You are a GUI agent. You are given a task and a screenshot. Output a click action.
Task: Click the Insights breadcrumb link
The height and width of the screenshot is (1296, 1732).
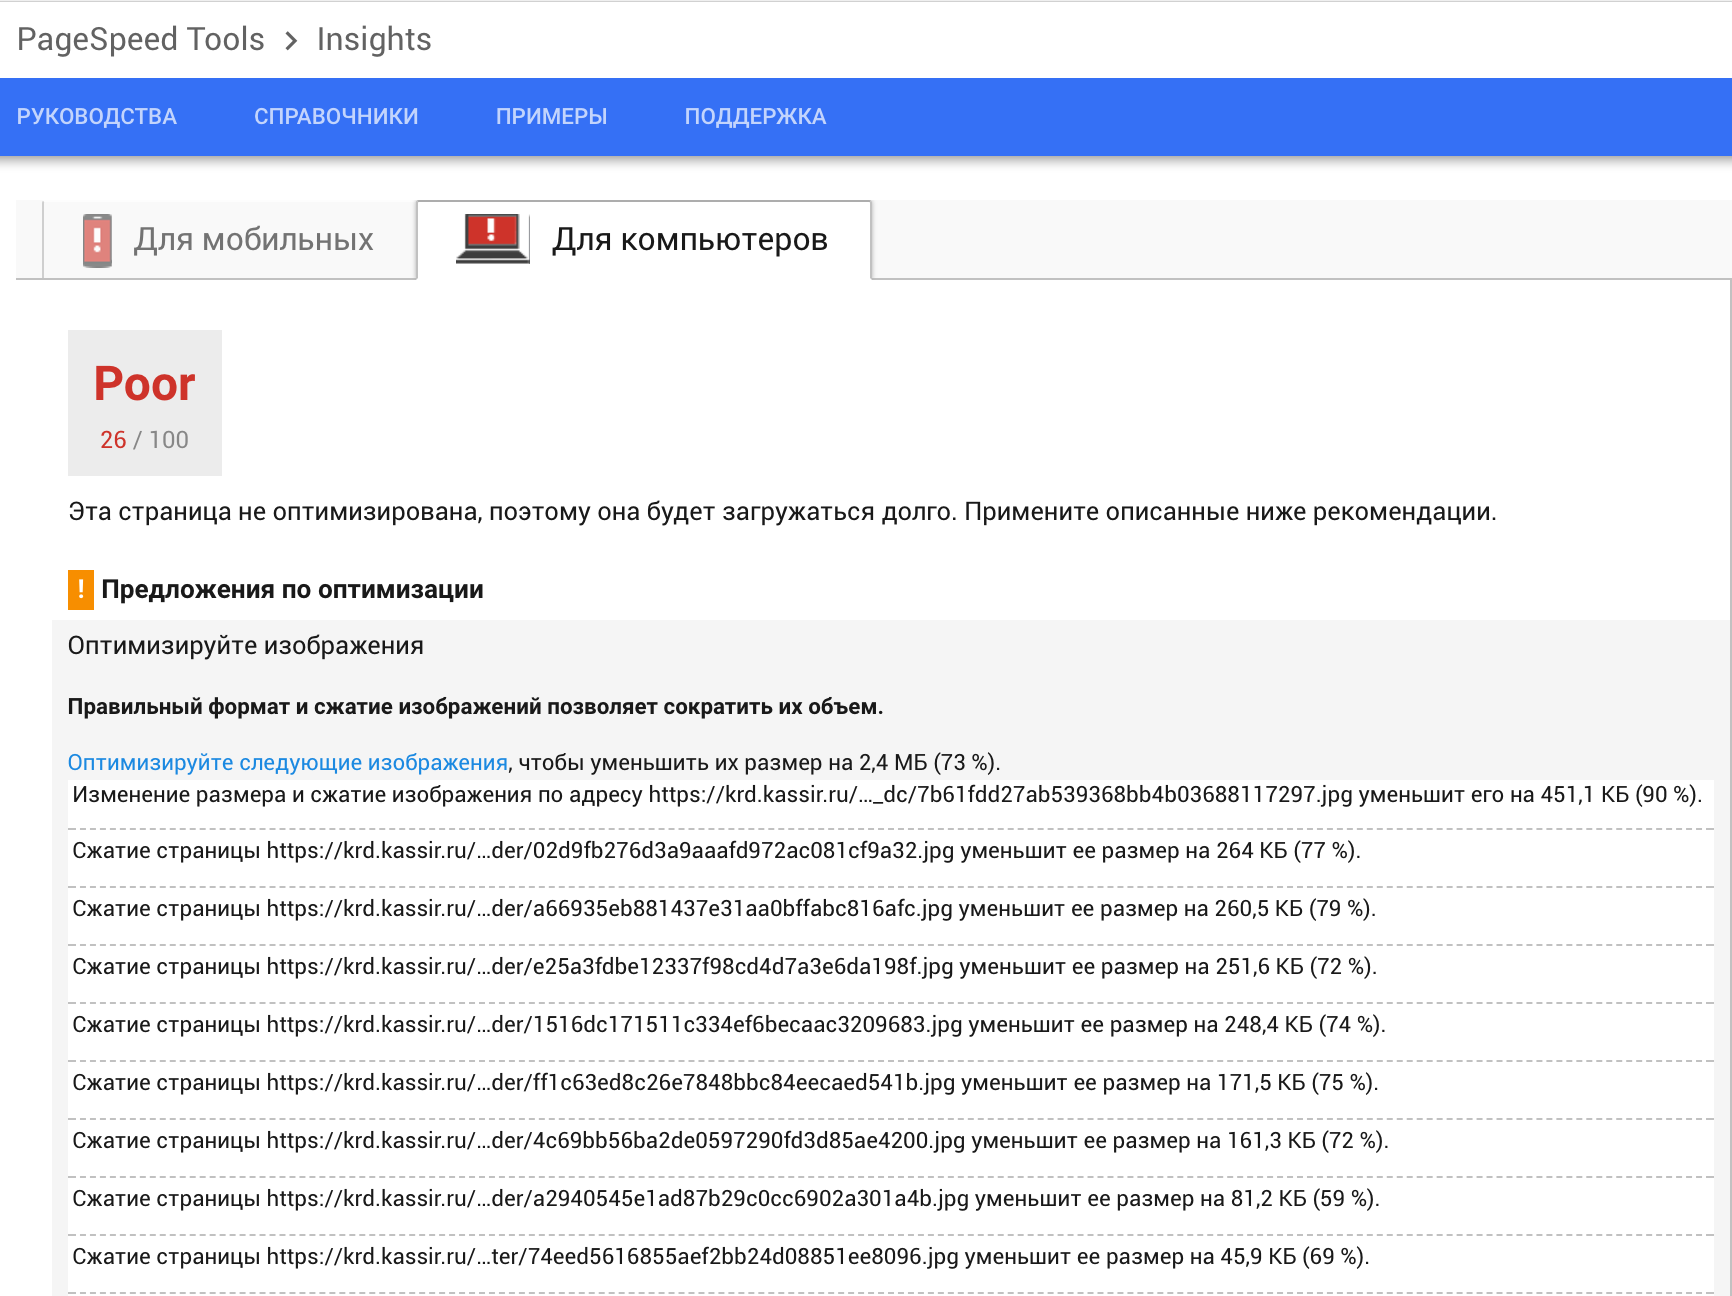pyautogui.click(x=374, y=39)
